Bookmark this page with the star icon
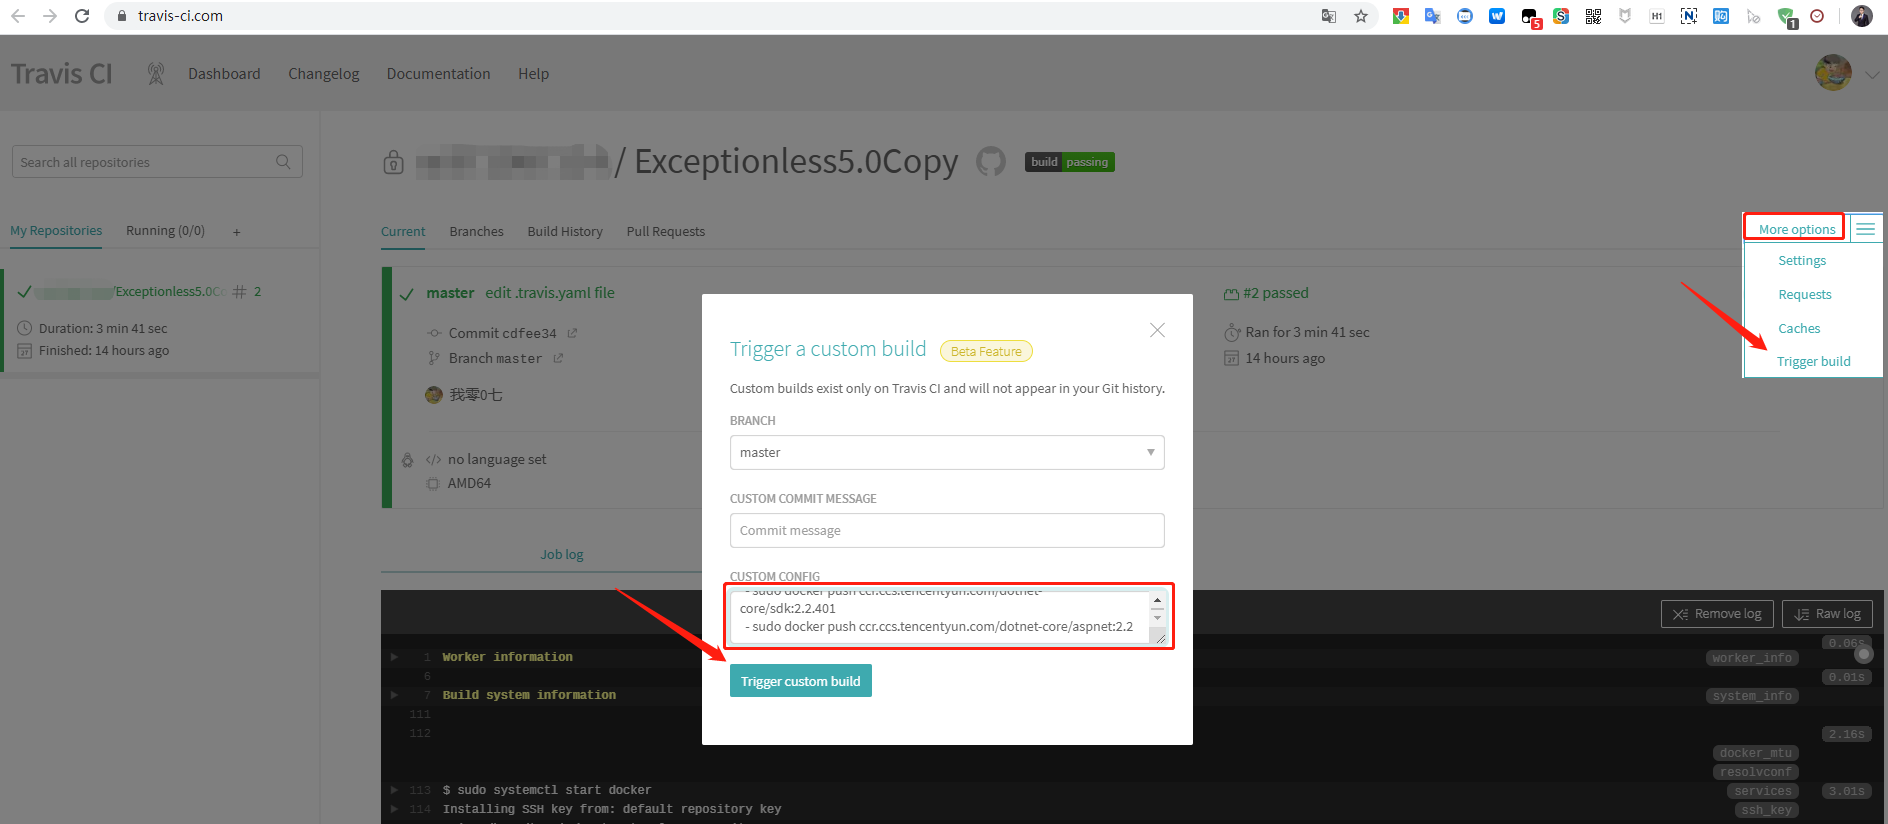This screenshot has height=824, width=1888. (1361, 16)
